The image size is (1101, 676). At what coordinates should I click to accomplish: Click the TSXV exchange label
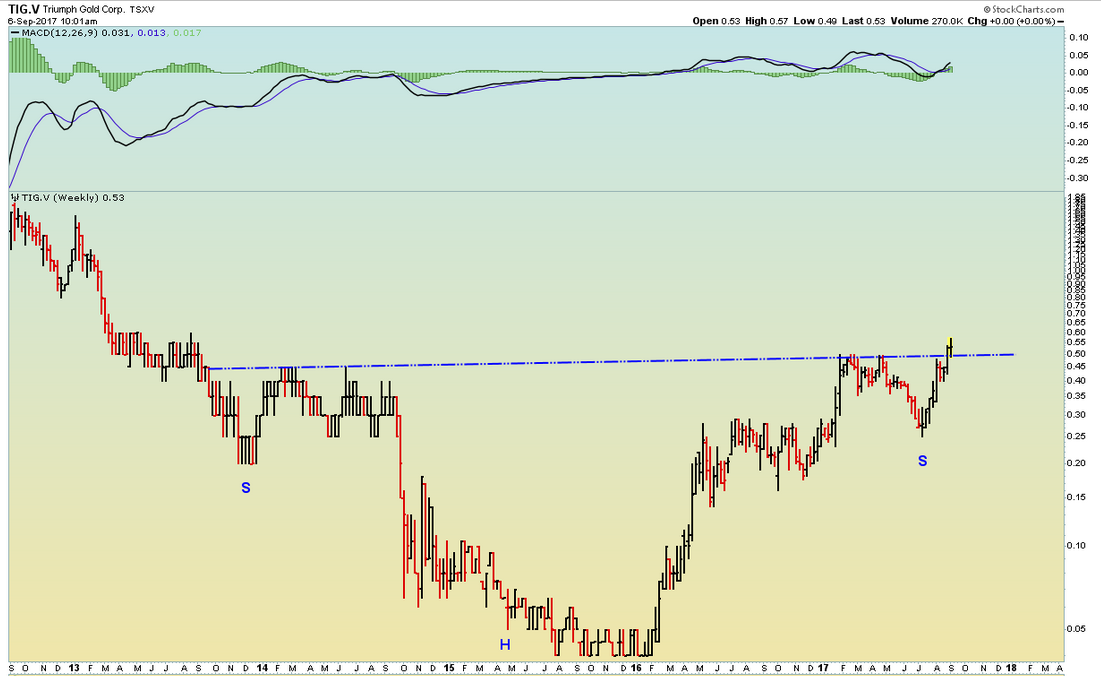(x=142, y=10)
